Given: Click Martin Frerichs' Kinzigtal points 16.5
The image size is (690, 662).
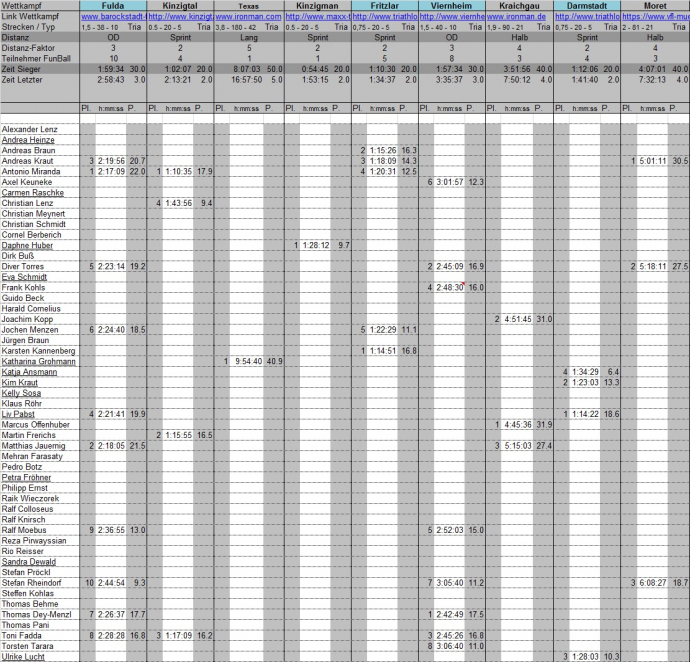Looking at the screenshot, I should tap(205, 435).
